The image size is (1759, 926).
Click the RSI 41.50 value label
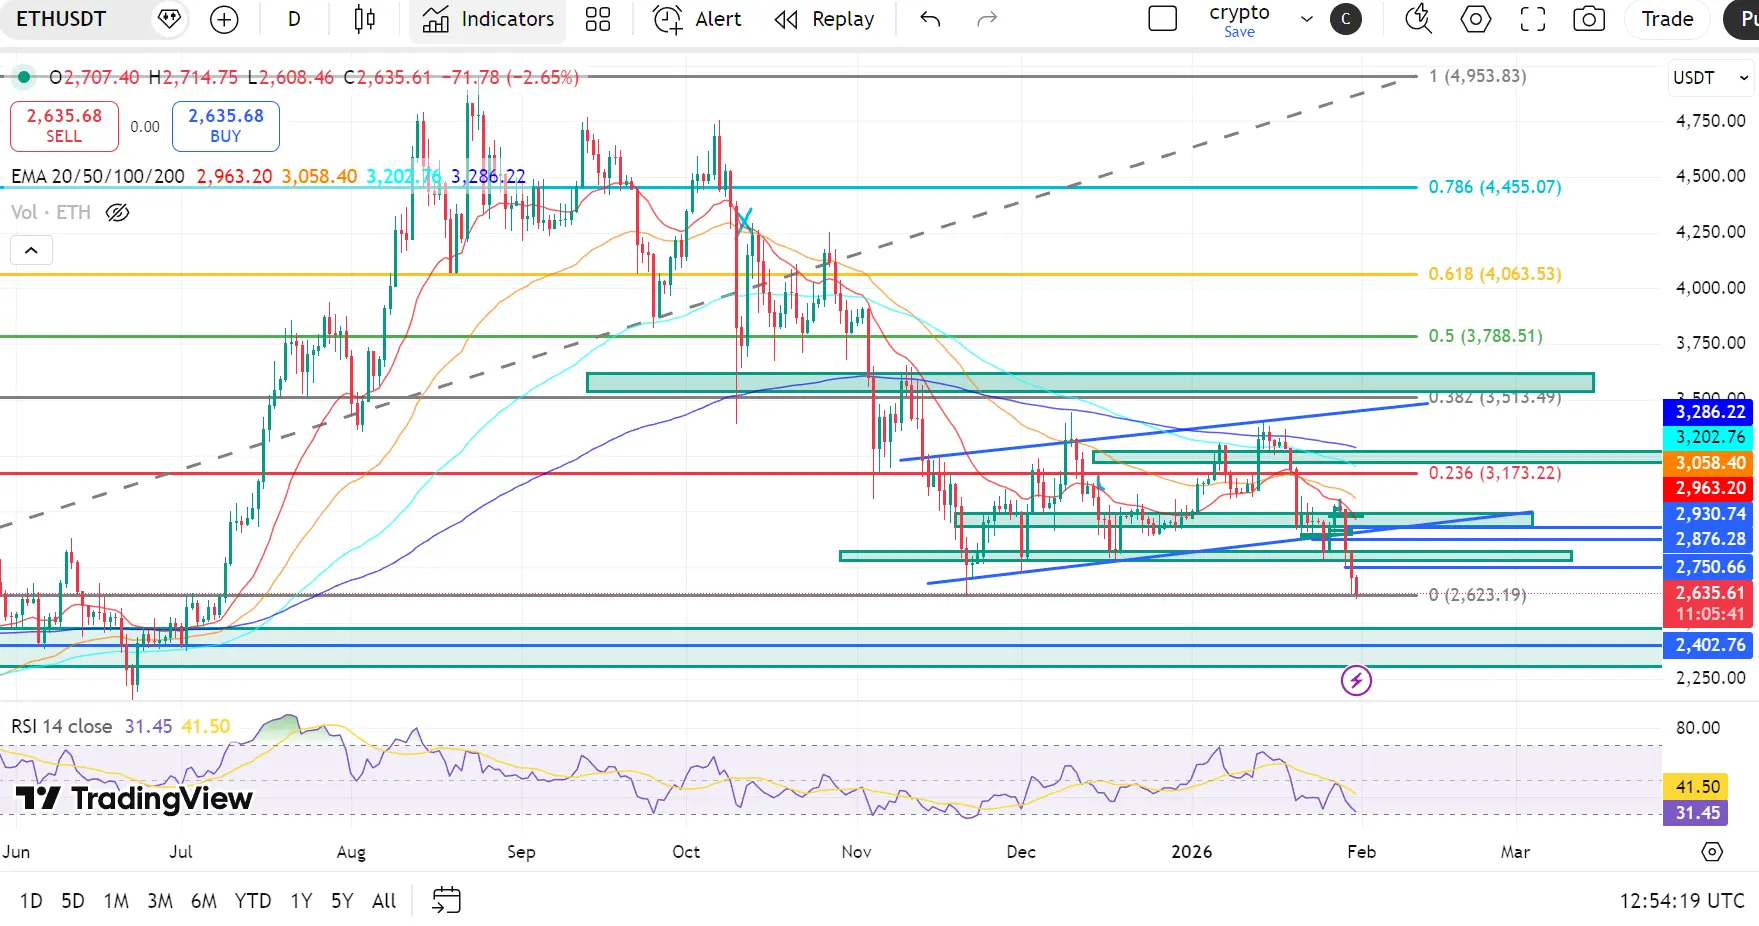tap(1697, 787)
